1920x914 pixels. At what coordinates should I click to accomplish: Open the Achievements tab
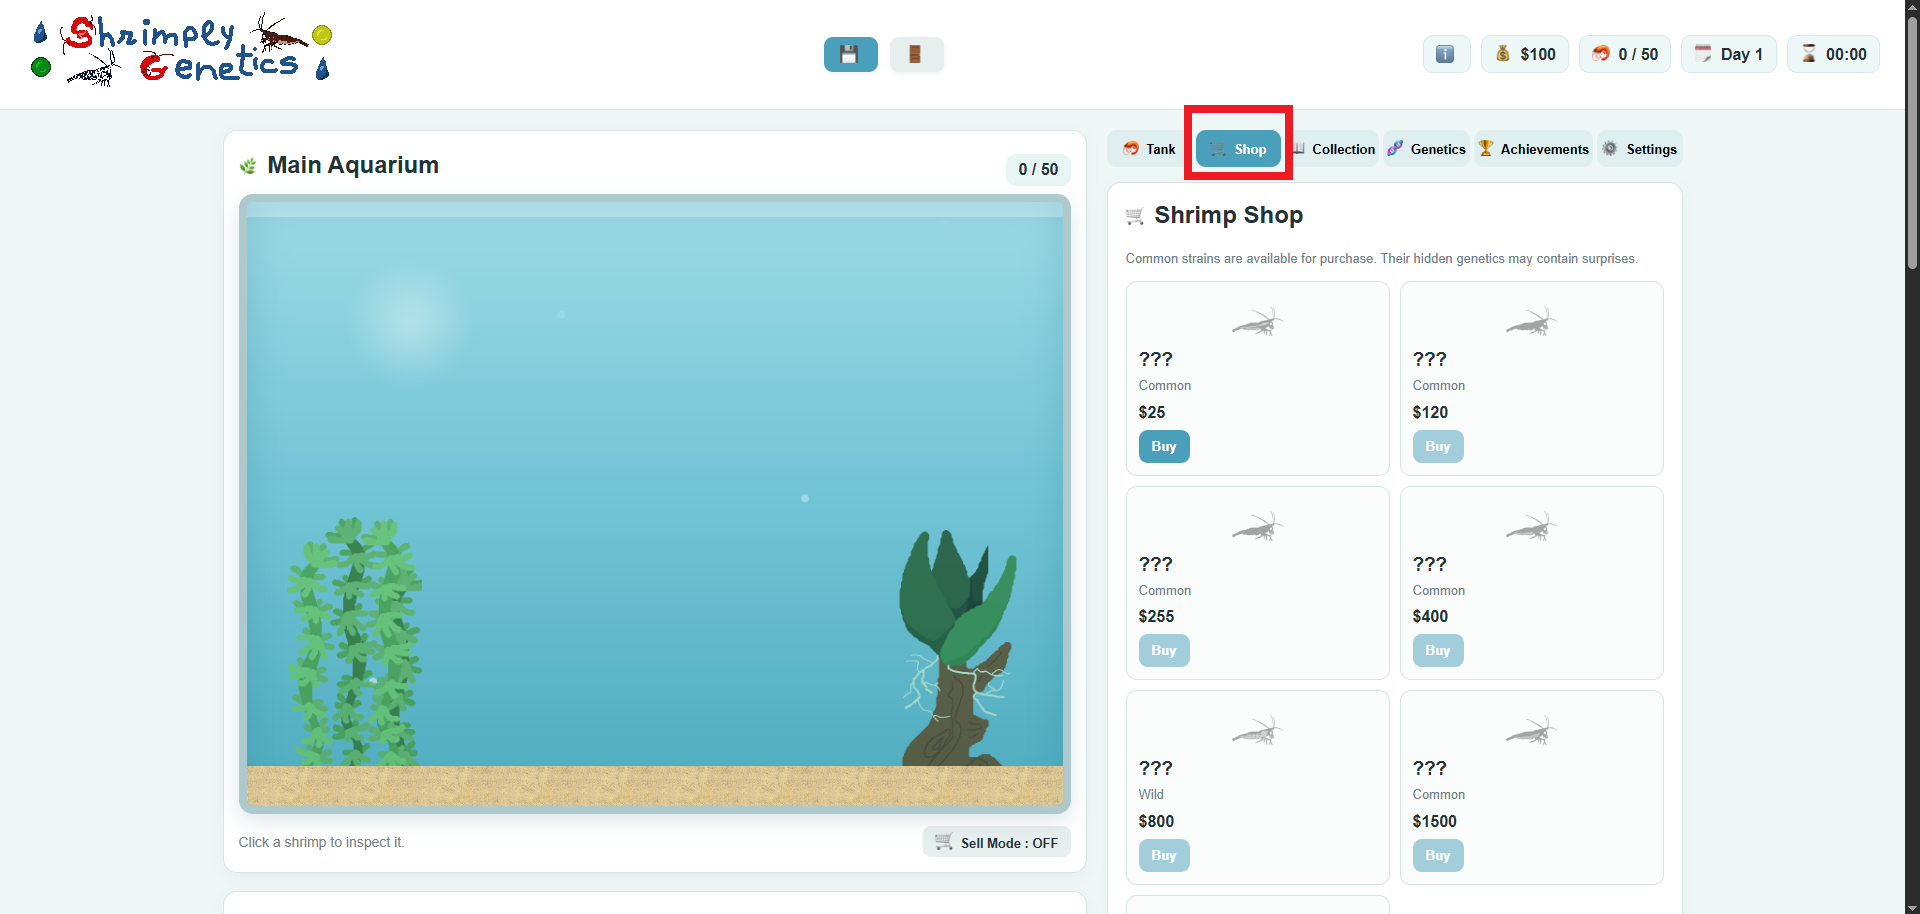click(1533, 149)
